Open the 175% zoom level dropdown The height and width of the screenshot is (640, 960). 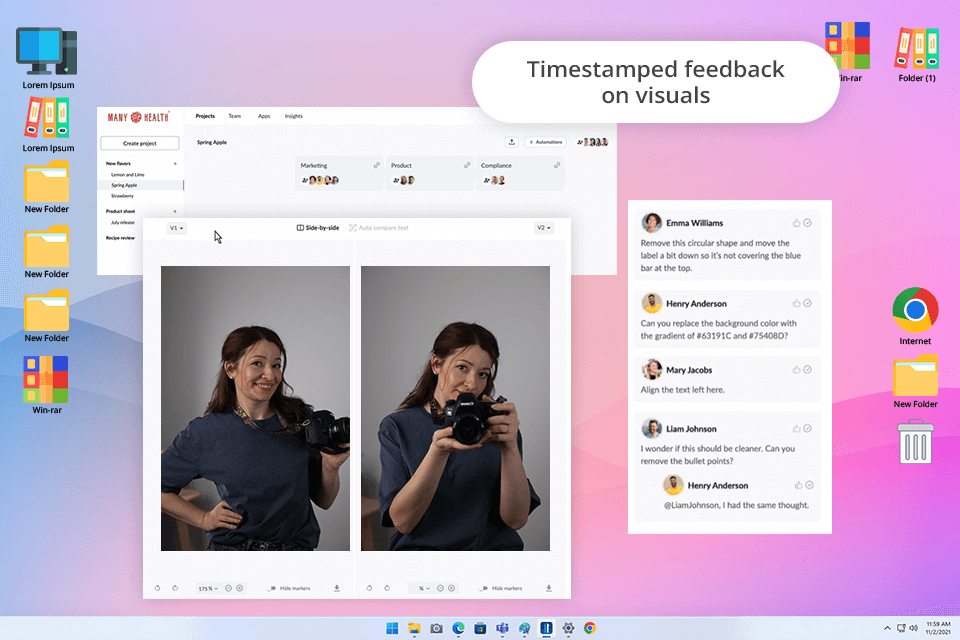click(x=208, y=588)
